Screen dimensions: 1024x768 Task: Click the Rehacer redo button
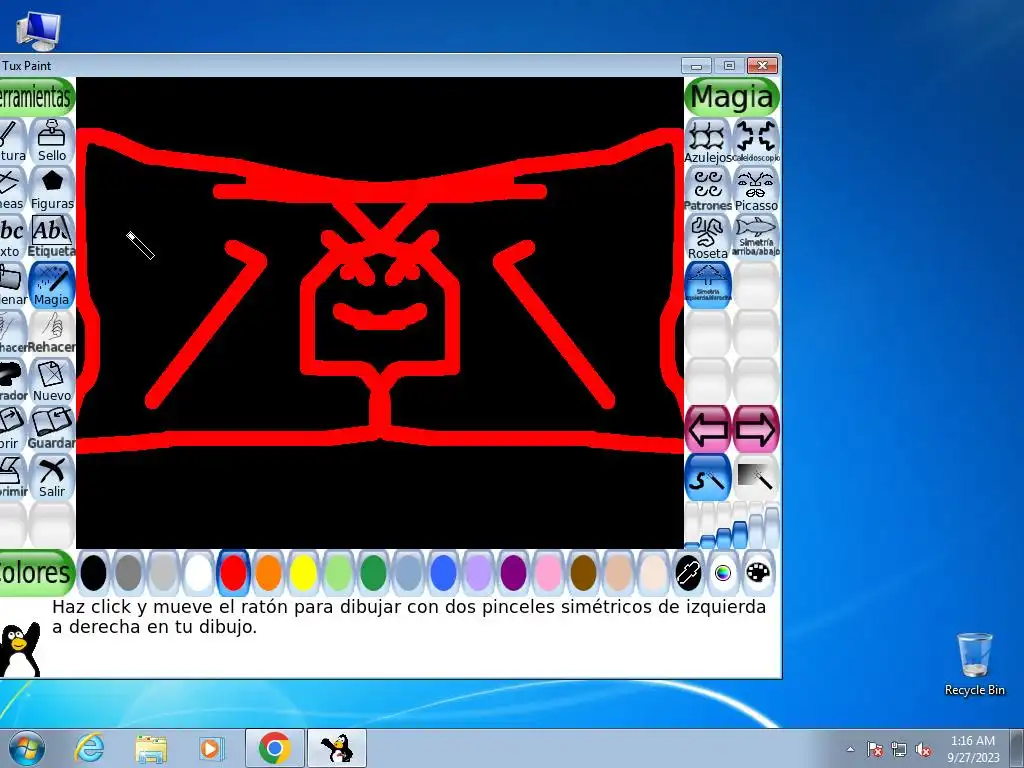52,332
